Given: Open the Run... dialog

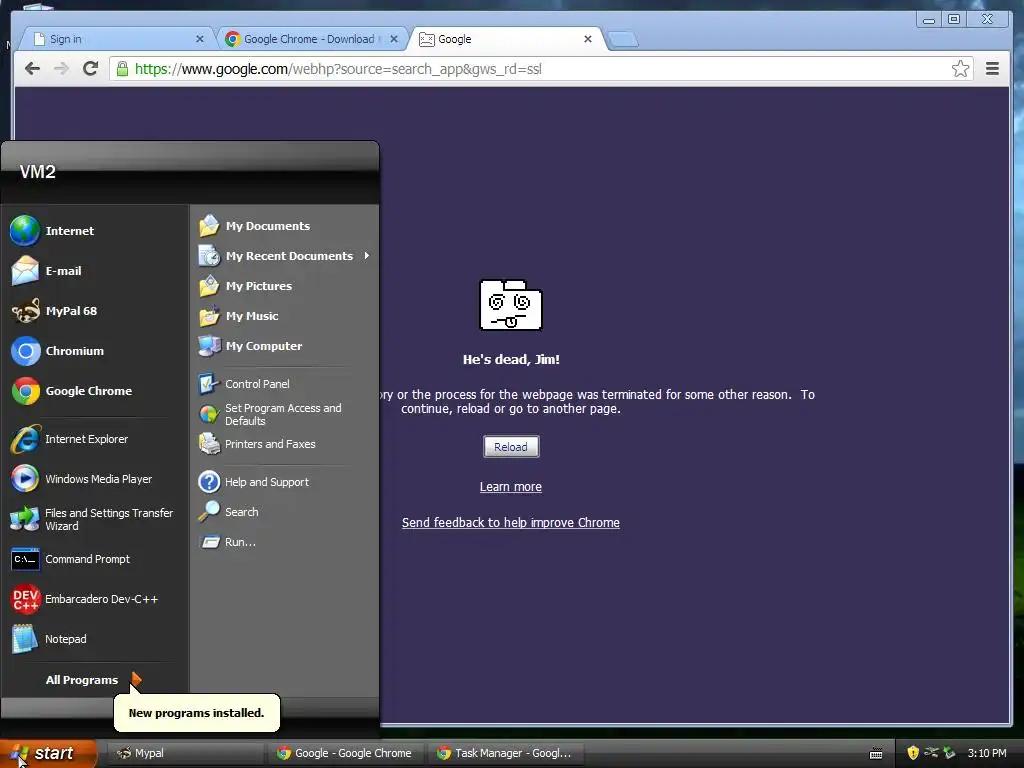Looking at the screenshot, I should click(x=285, y=542).
